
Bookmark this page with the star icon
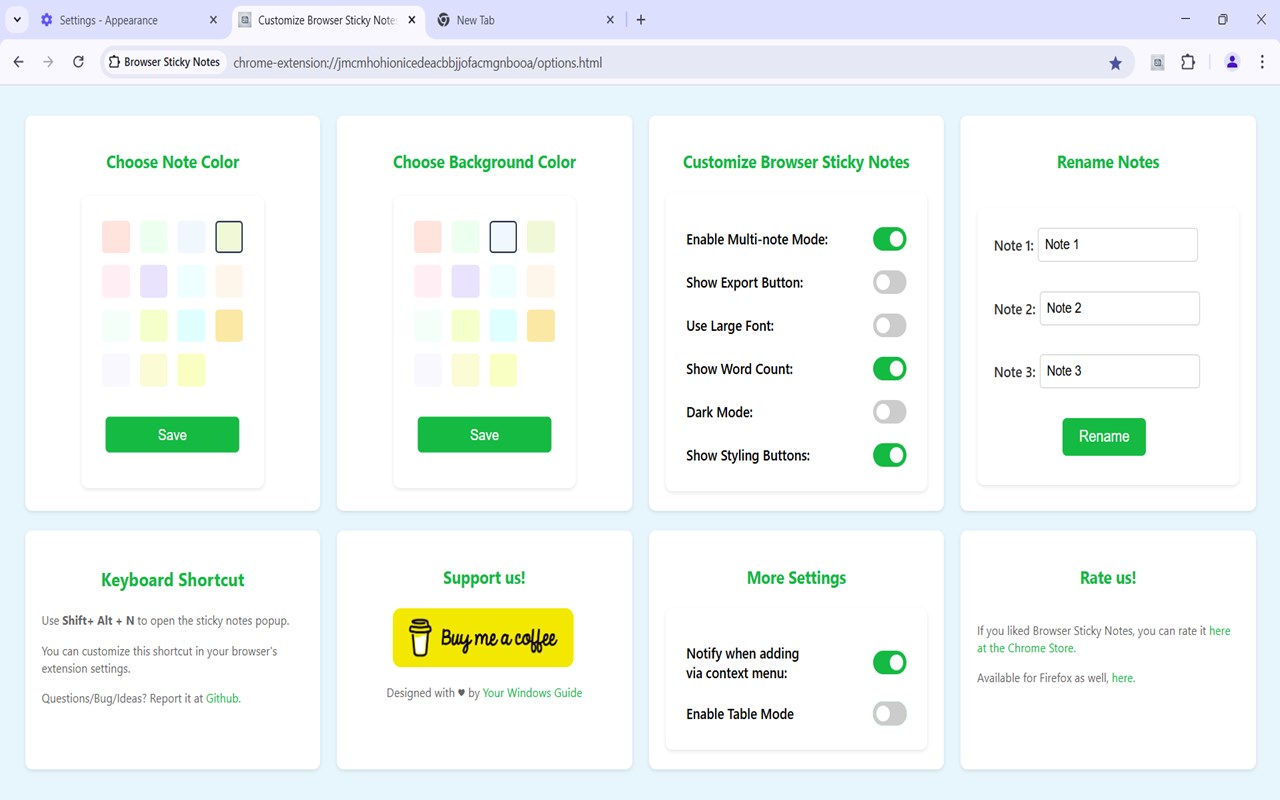coord(1115,63)
